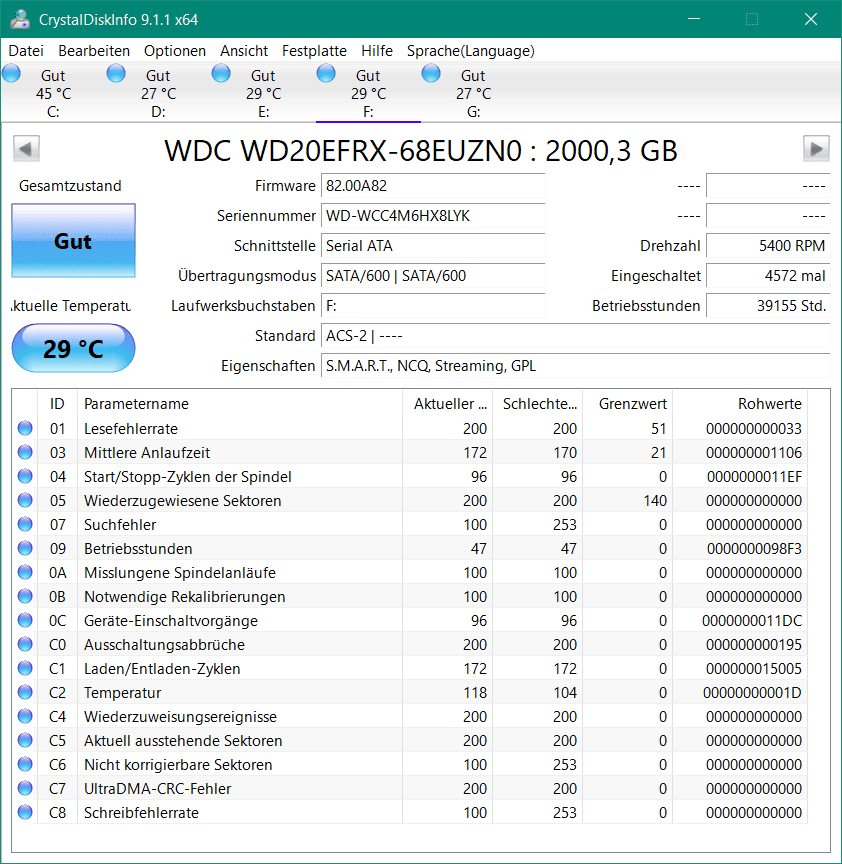This screenshot has height=864, width=842.
Task: Click the Gut overall health status button
Action: coord(73,241)
